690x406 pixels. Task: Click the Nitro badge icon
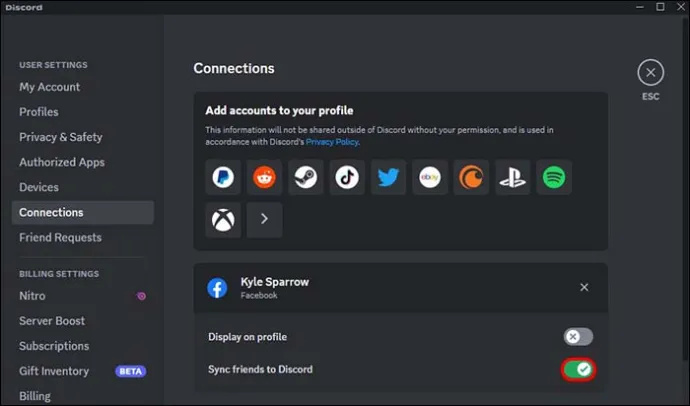[x=141, y=296]
